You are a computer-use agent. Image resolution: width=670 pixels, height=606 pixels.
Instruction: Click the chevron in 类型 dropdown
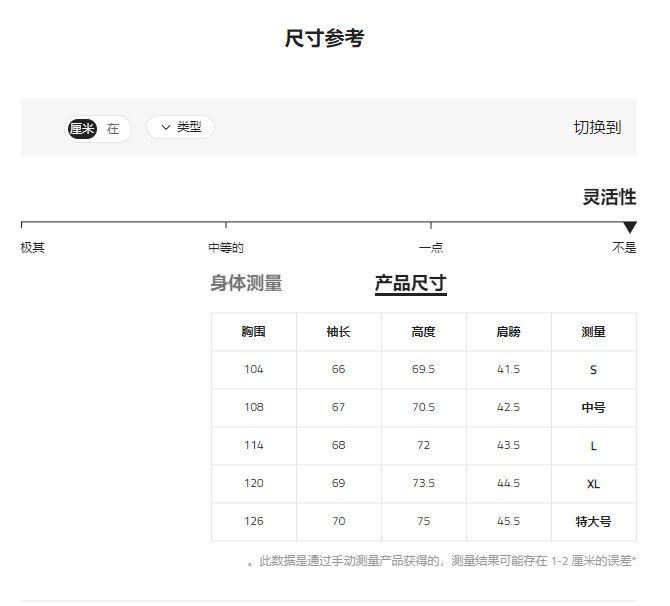pos(166,127)
